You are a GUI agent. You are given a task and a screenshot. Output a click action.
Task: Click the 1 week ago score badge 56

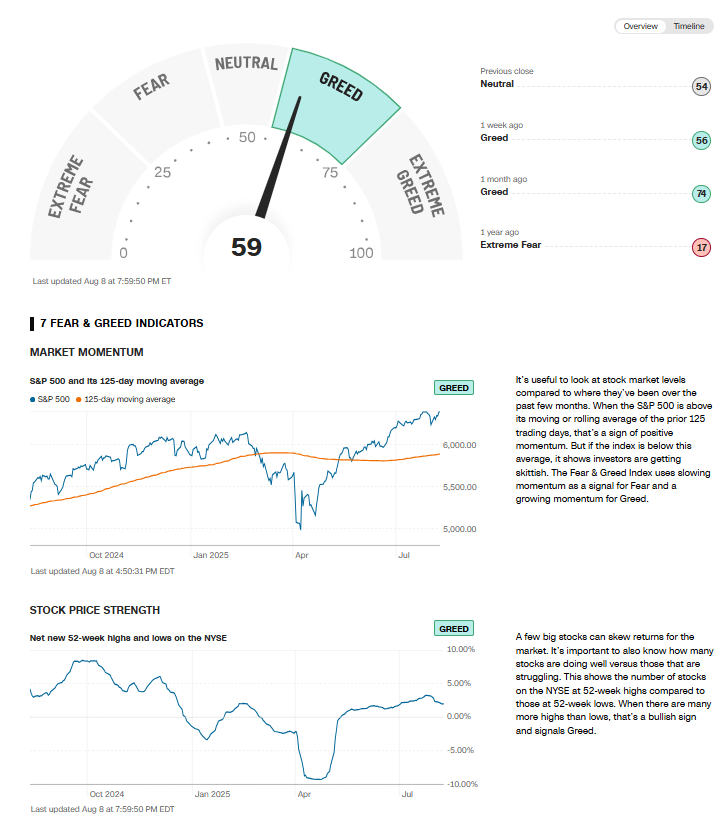click(x=701, y=141)
